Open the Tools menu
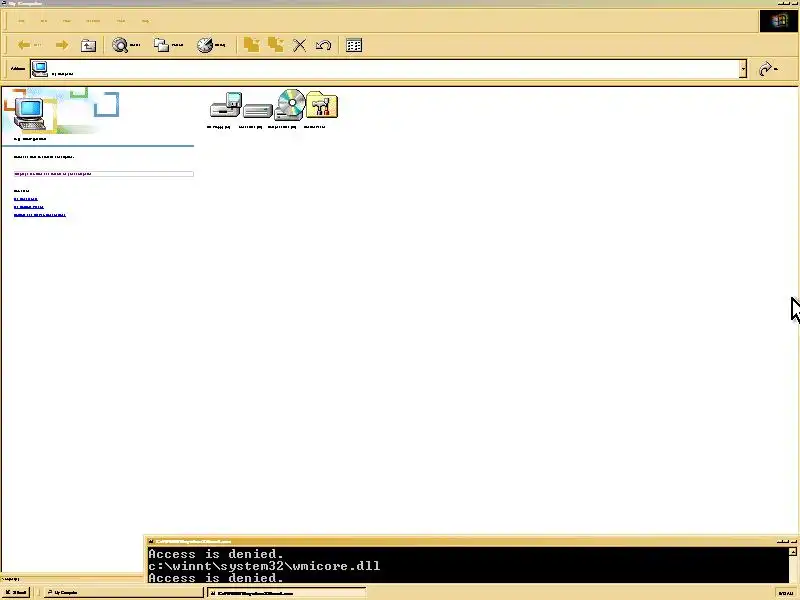 click(121, 21)
